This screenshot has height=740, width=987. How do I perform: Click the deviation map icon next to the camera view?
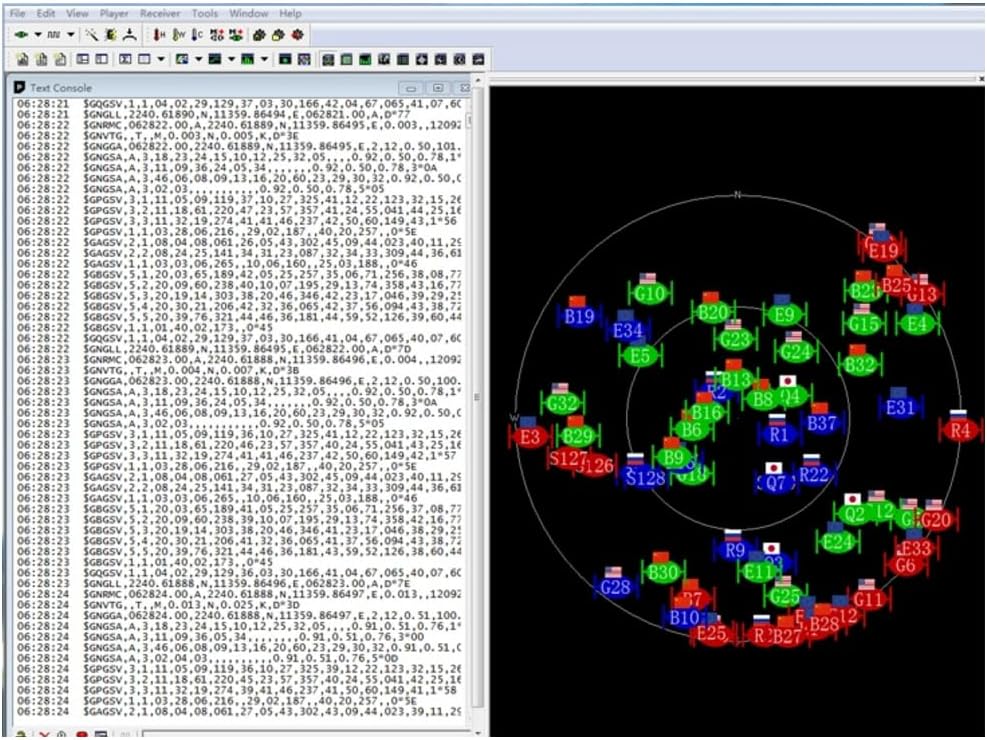[304, 60]
